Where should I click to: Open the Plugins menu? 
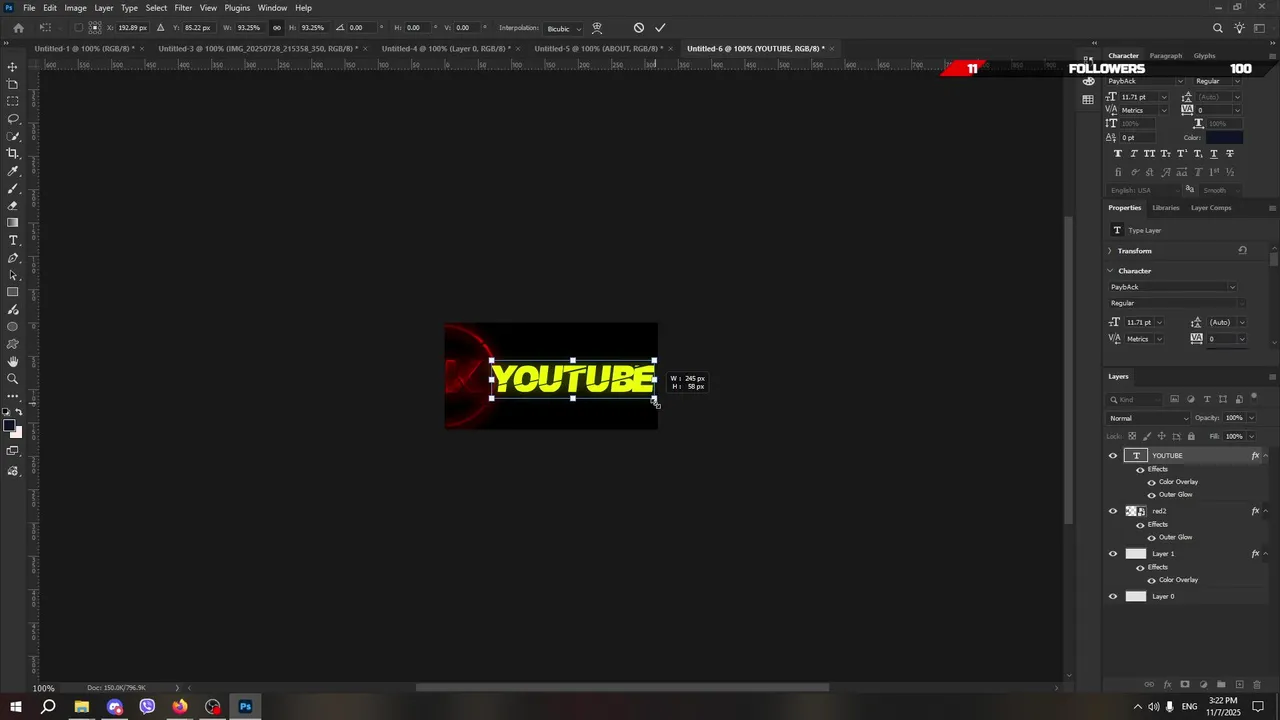[237, 8]
